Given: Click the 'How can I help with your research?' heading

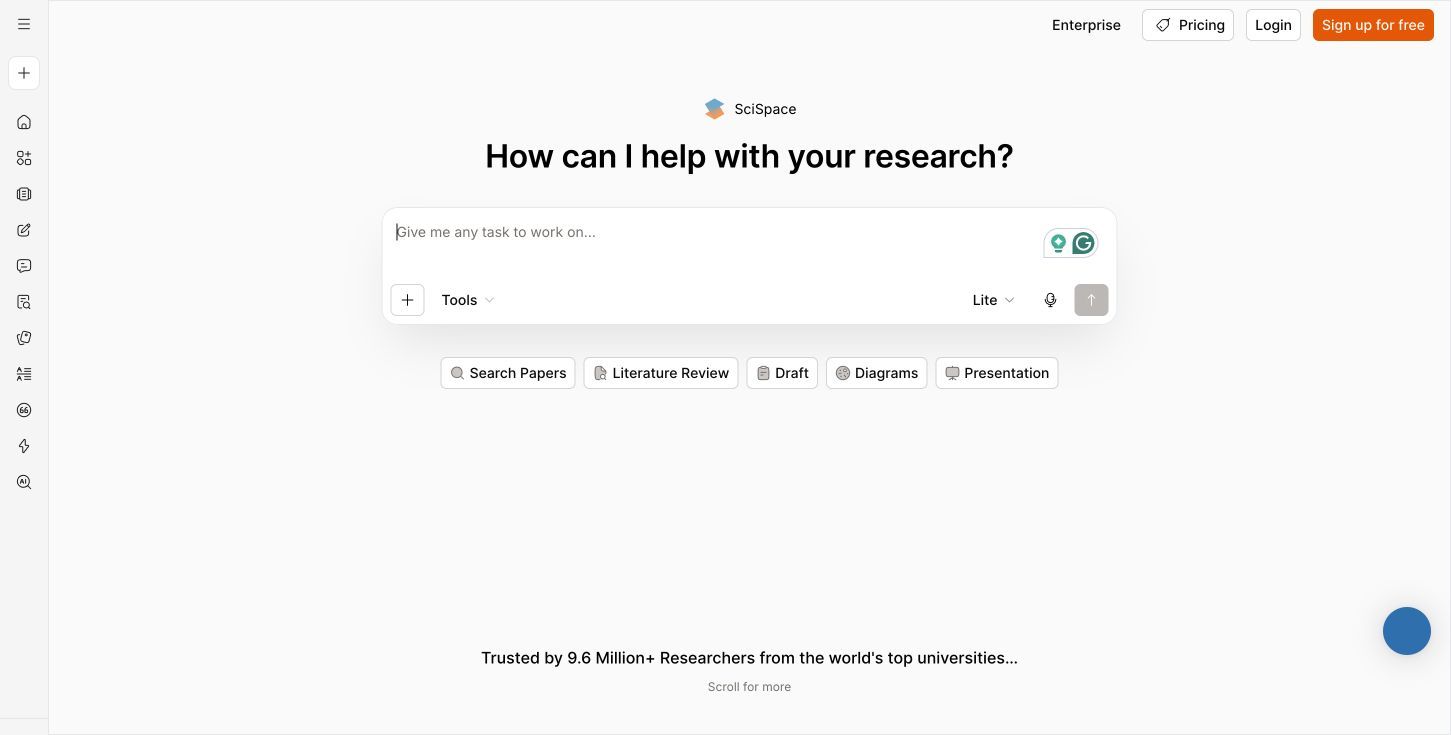Looking at the screenshot, I should point(749,156).
